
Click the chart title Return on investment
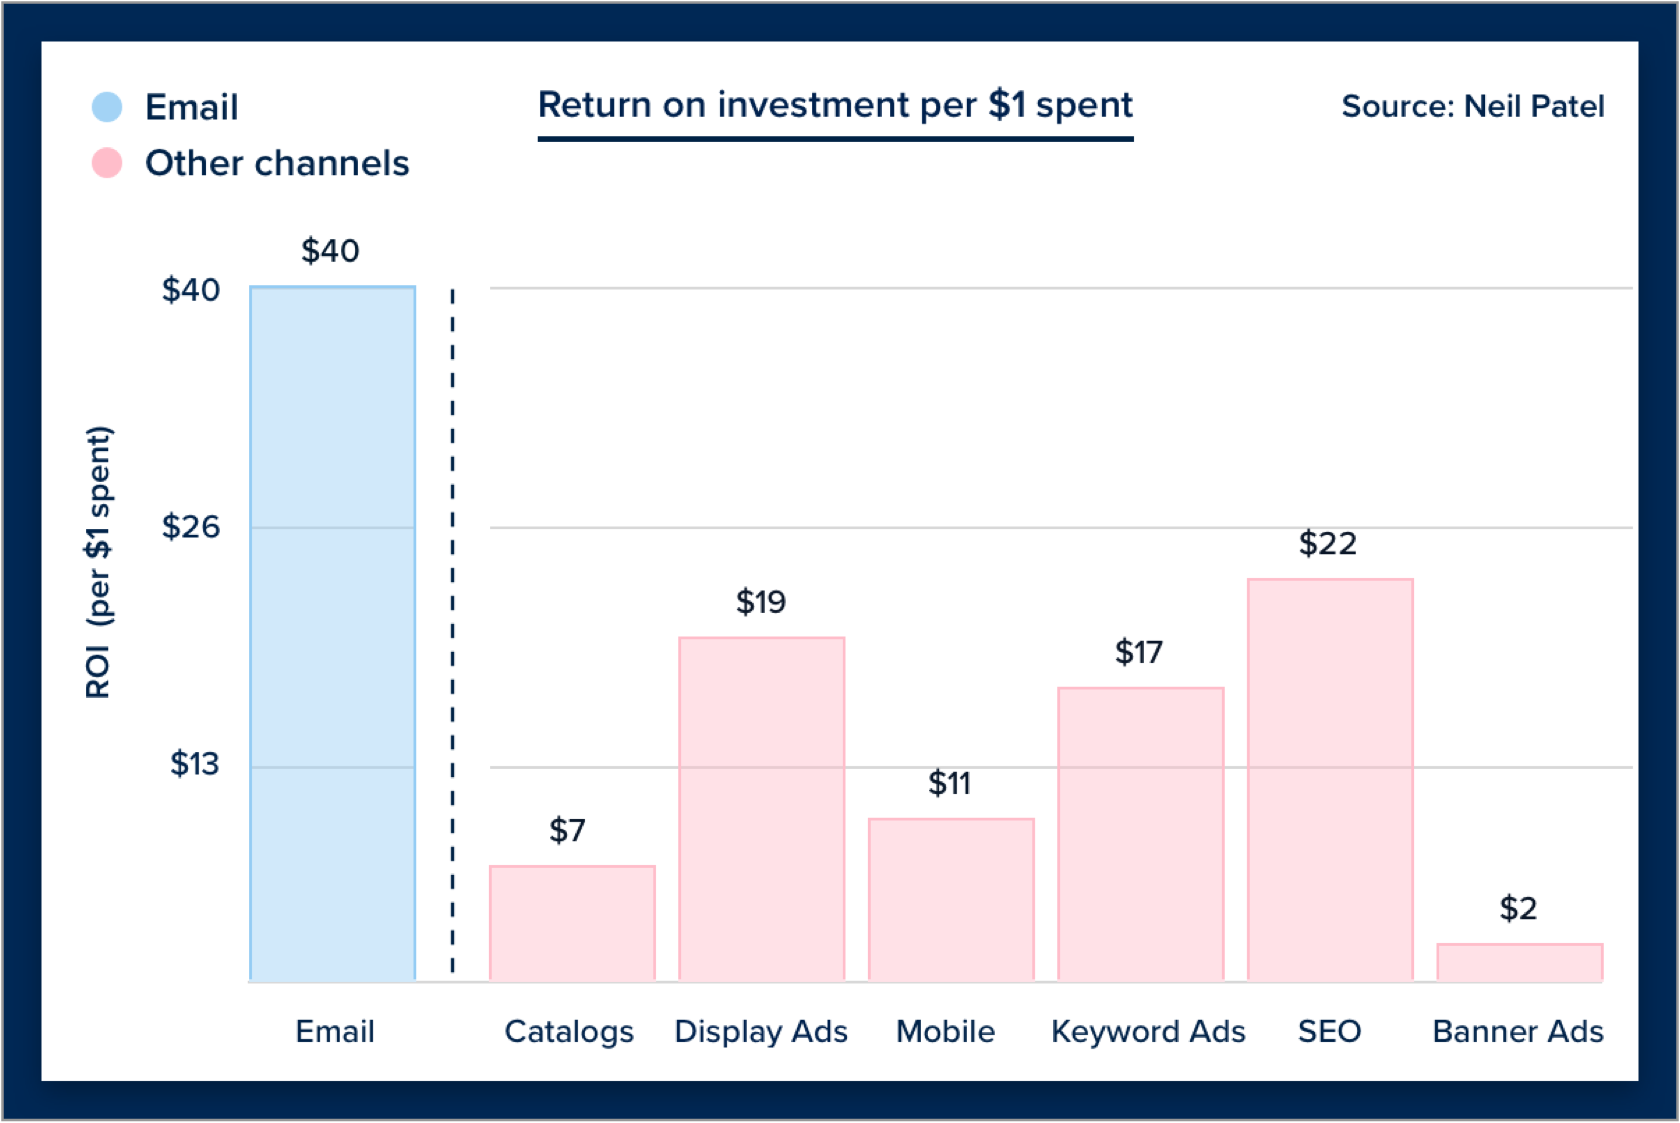[x=835, y=105]
